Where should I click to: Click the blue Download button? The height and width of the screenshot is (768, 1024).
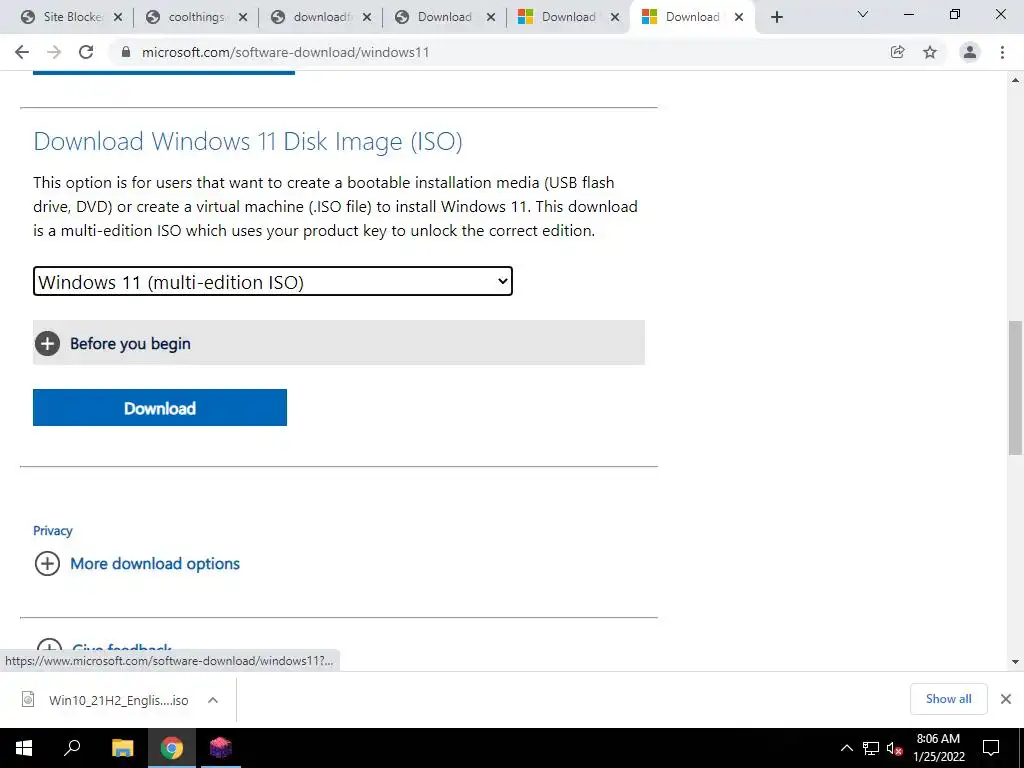[160, 408]
